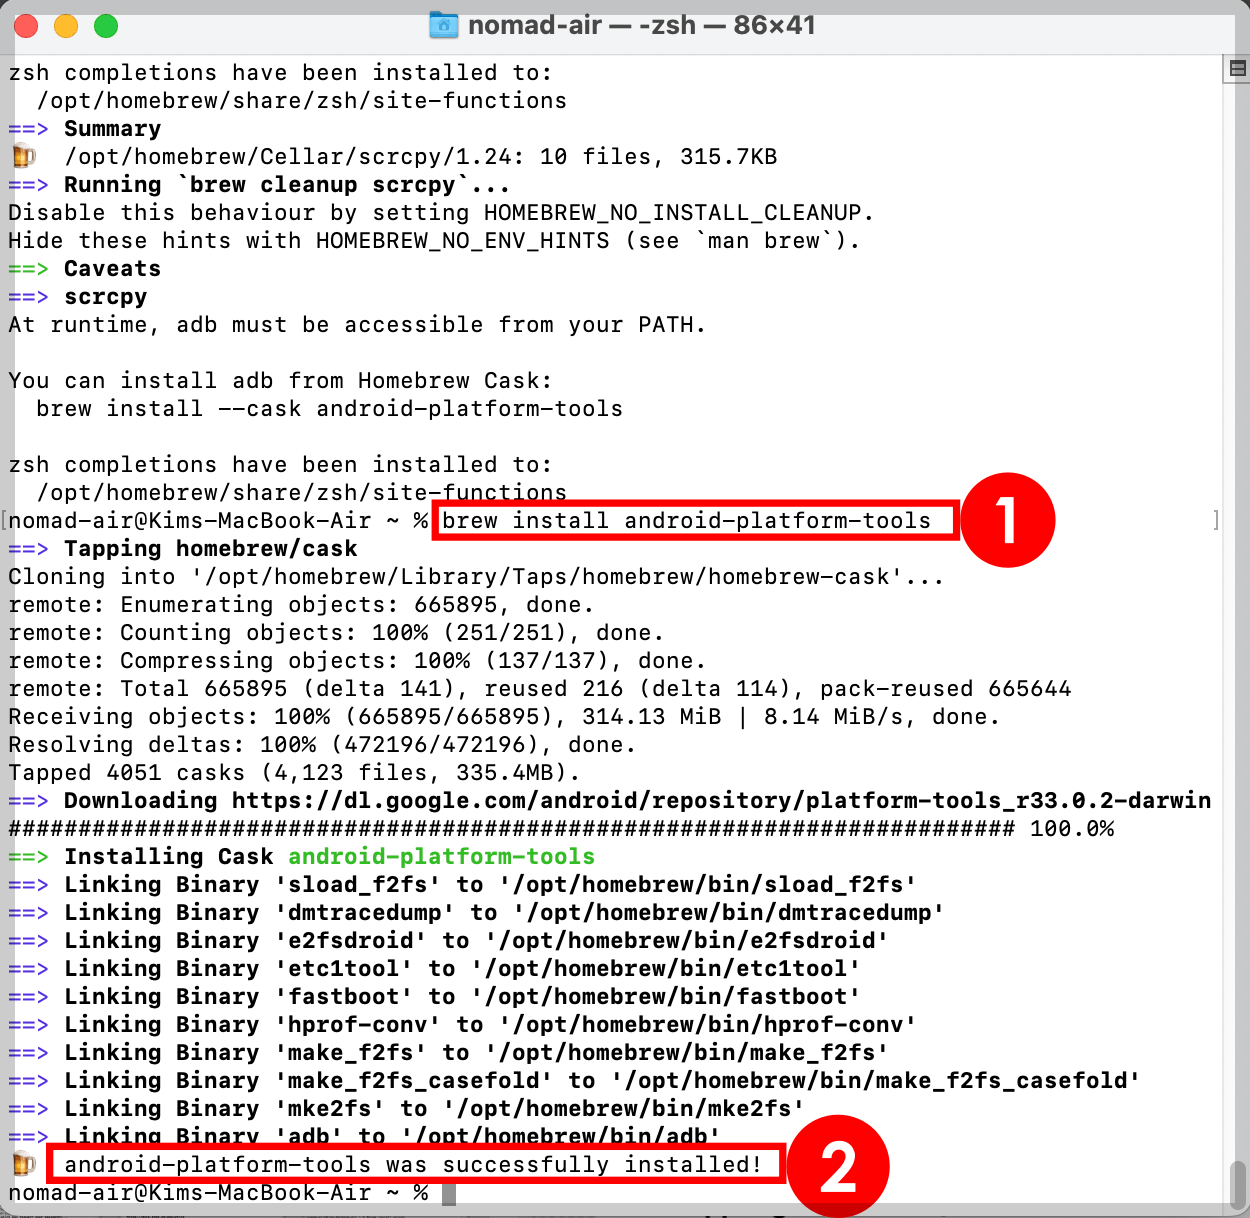Click the "Linking Binary 'etc1tool'" line
This screenshot has width=1250, height=1218.
435,969
